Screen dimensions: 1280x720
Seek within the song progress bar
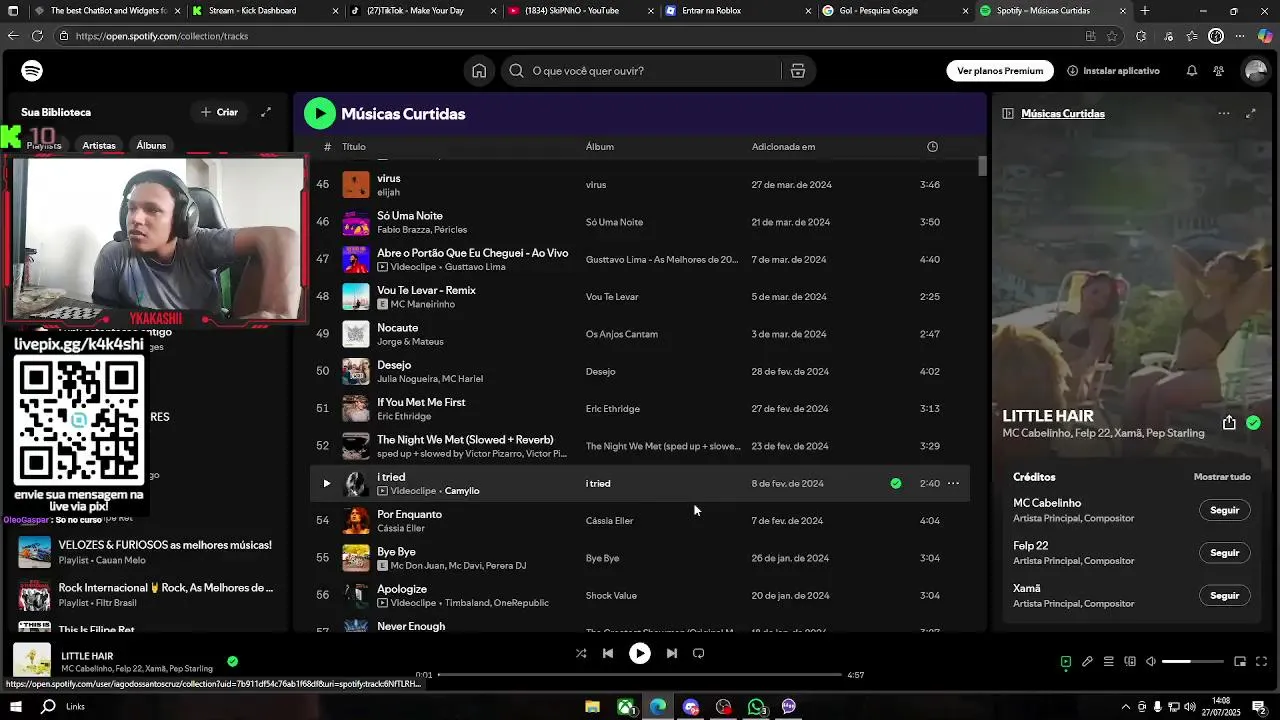pos(640,675)
